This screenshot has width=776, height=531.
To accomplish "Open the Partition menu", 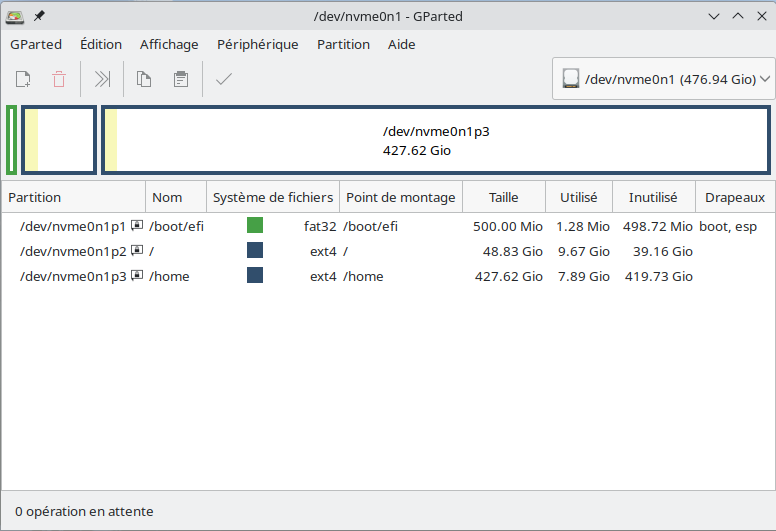I will [343, 45].
